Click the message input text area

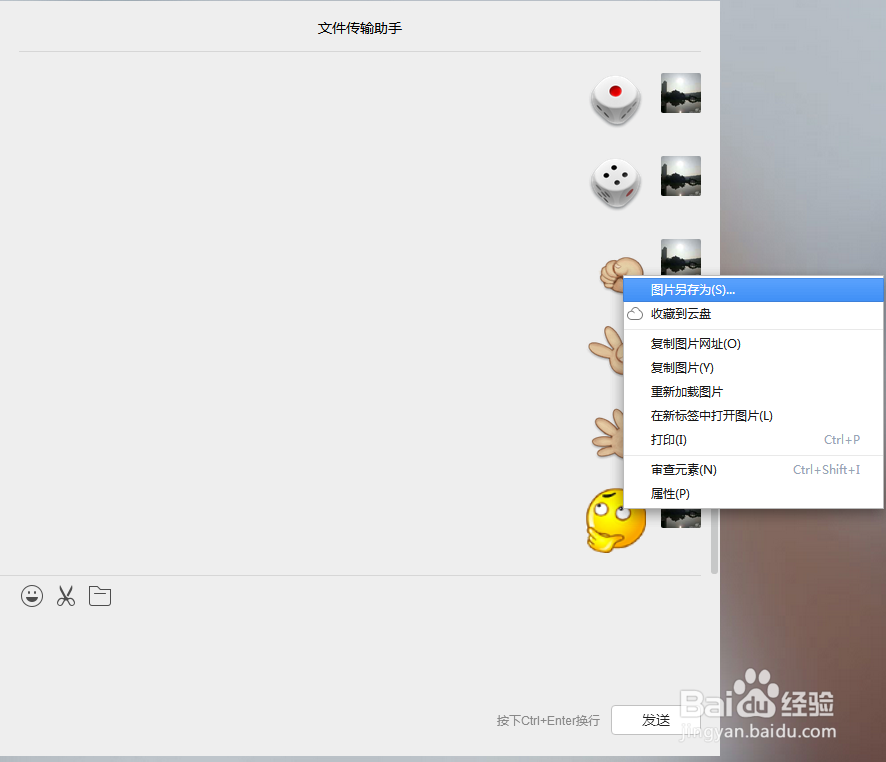tap(360, 655)
